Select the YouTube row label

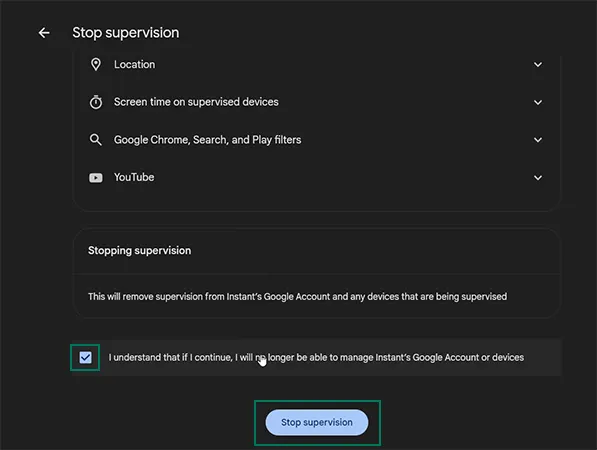click(x=134, y=177)
